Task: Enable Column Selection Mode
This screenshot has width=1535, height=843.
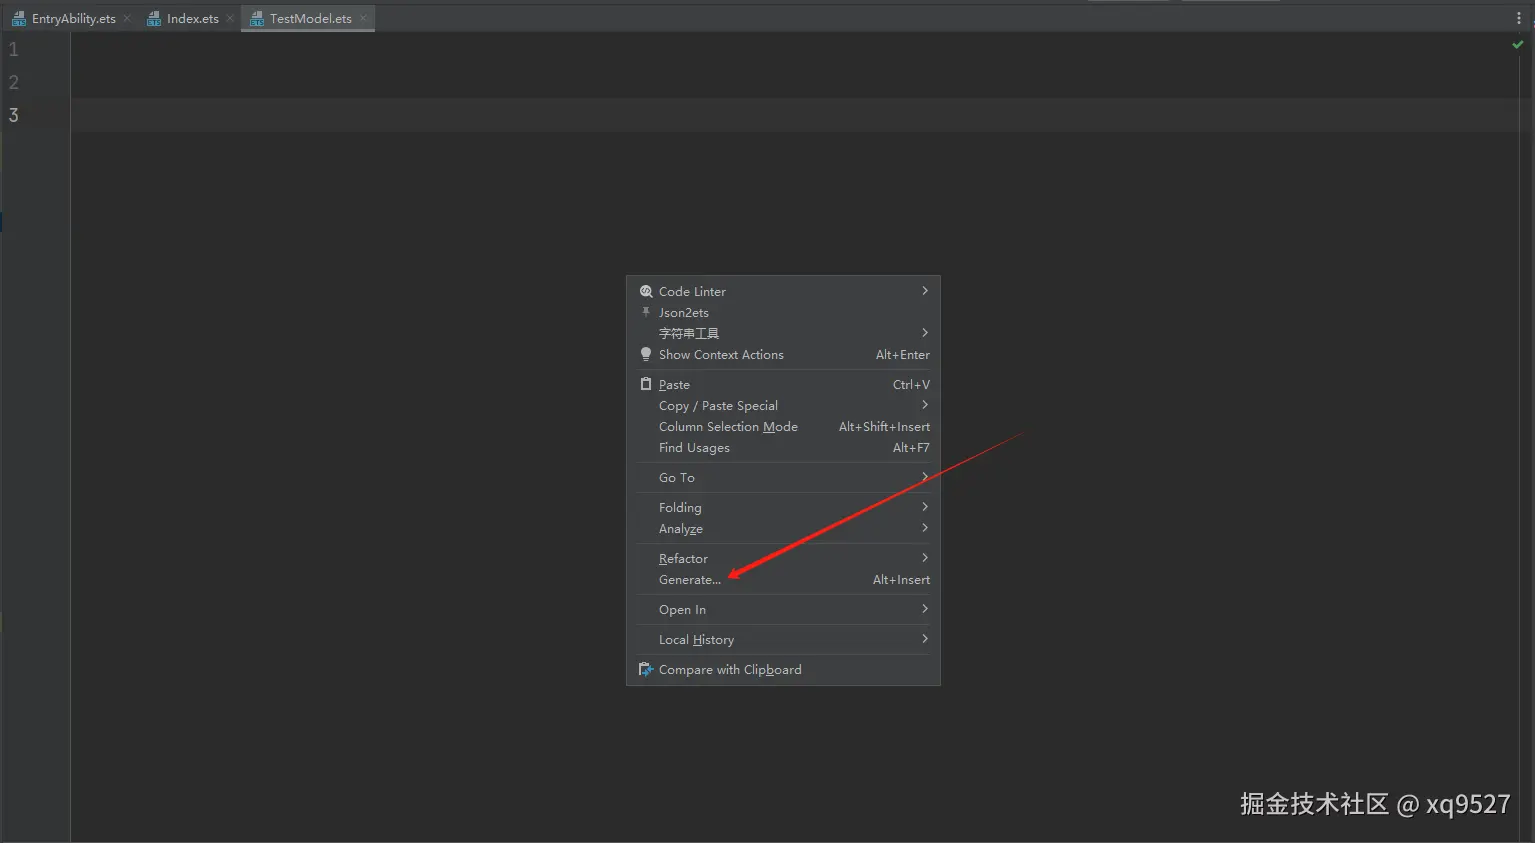Action: click(783, 426)
